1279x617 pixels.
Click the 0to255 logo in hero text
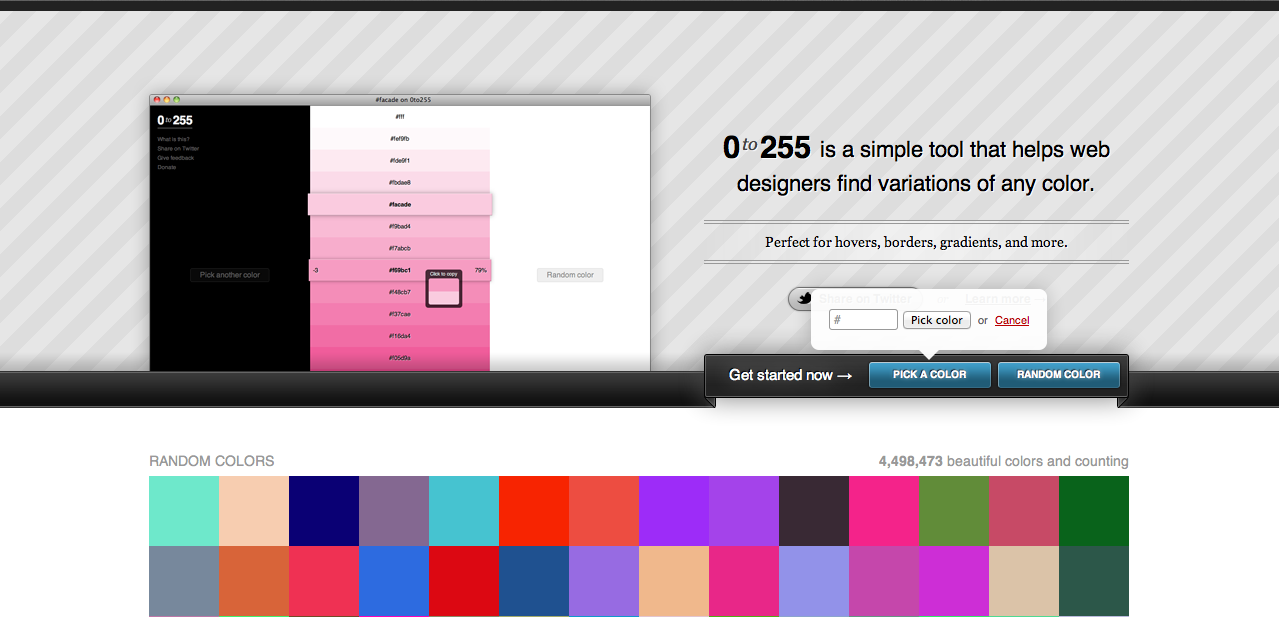[x=766, y=149]
